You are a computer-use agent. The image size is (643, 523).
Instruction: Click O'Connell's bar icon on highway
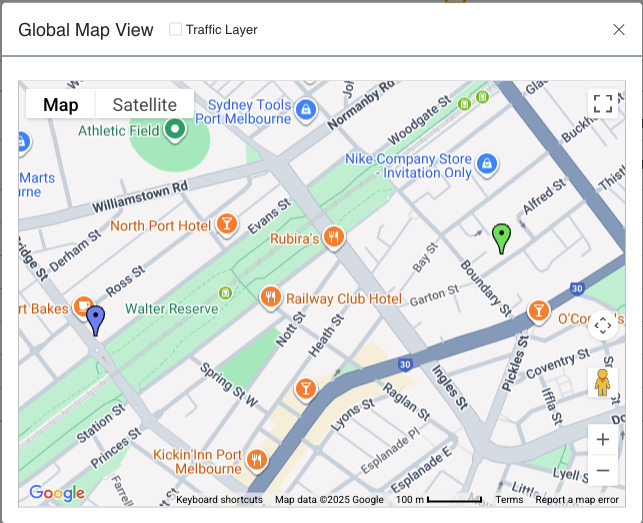pos(538,311)
